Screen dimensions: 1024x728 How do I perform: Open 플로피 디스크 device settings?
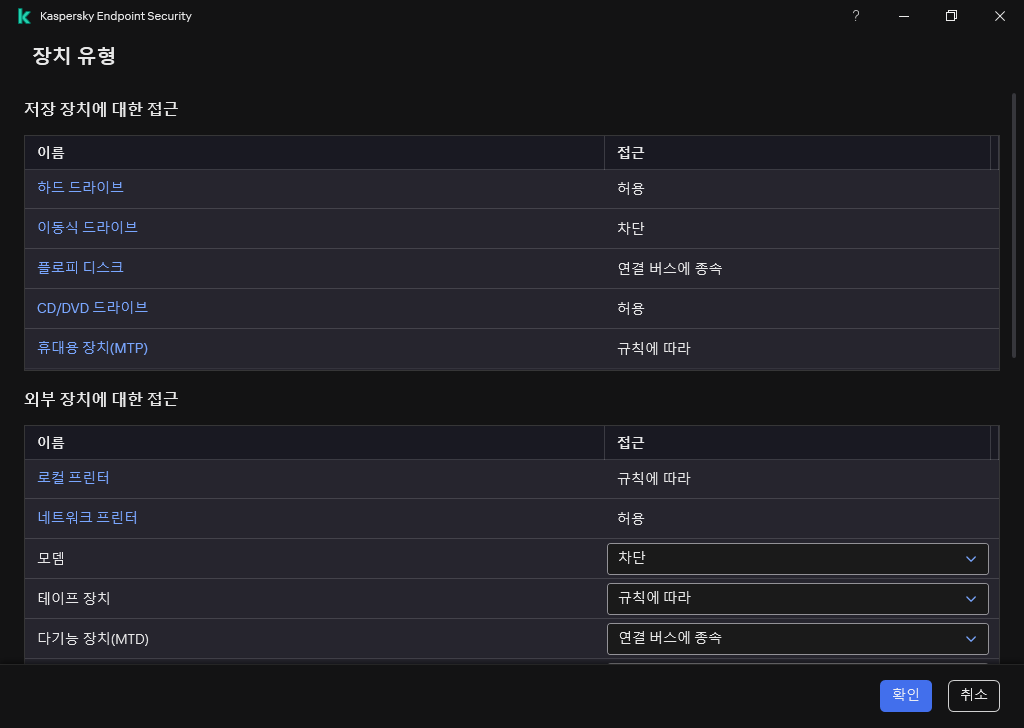80,268
